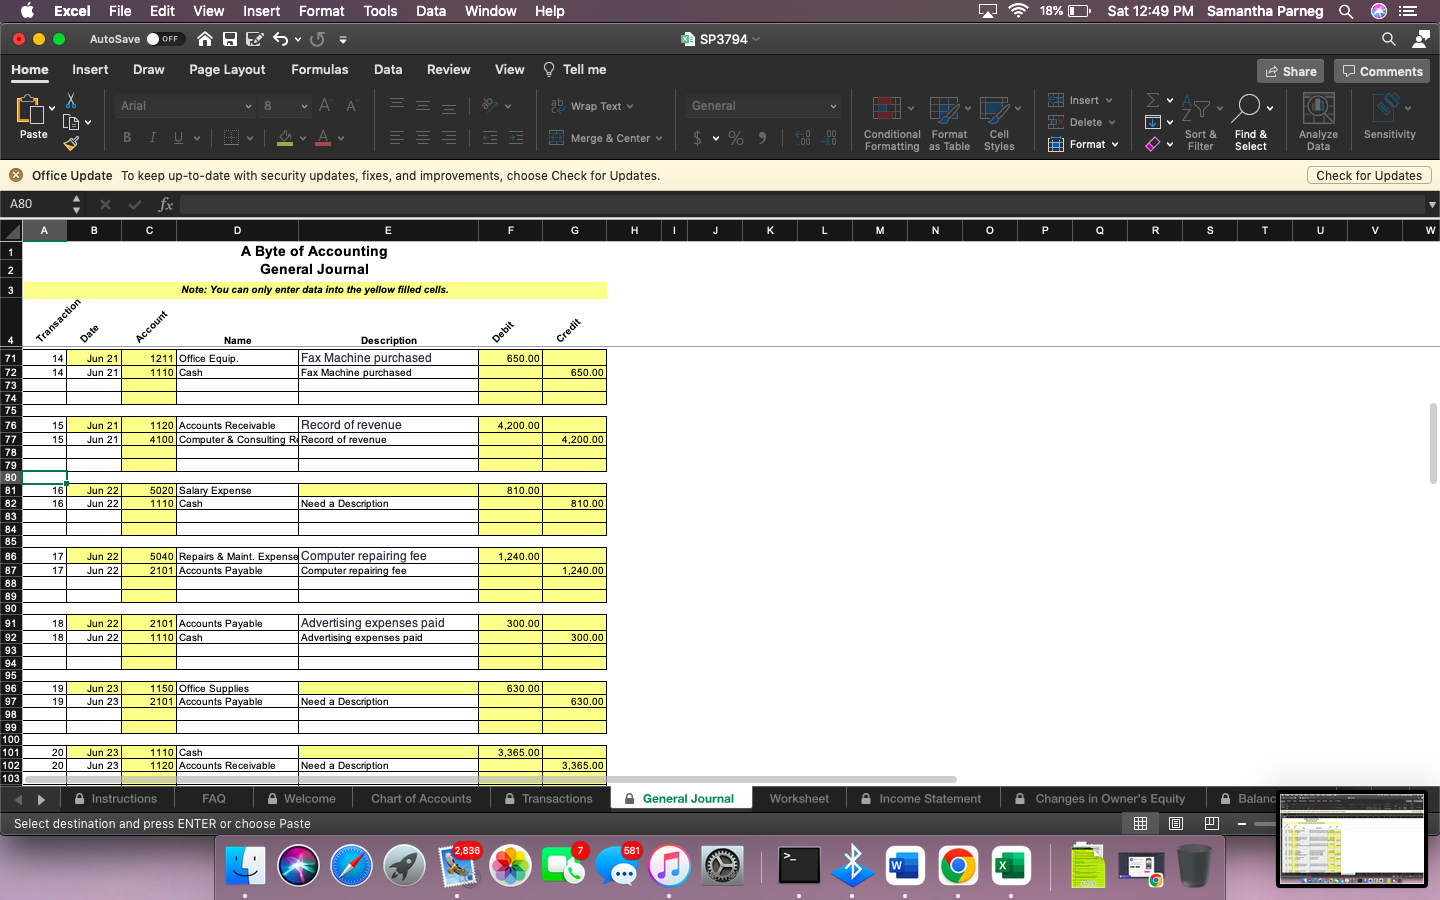Open the Sensitivity tool

(1389, 118)
